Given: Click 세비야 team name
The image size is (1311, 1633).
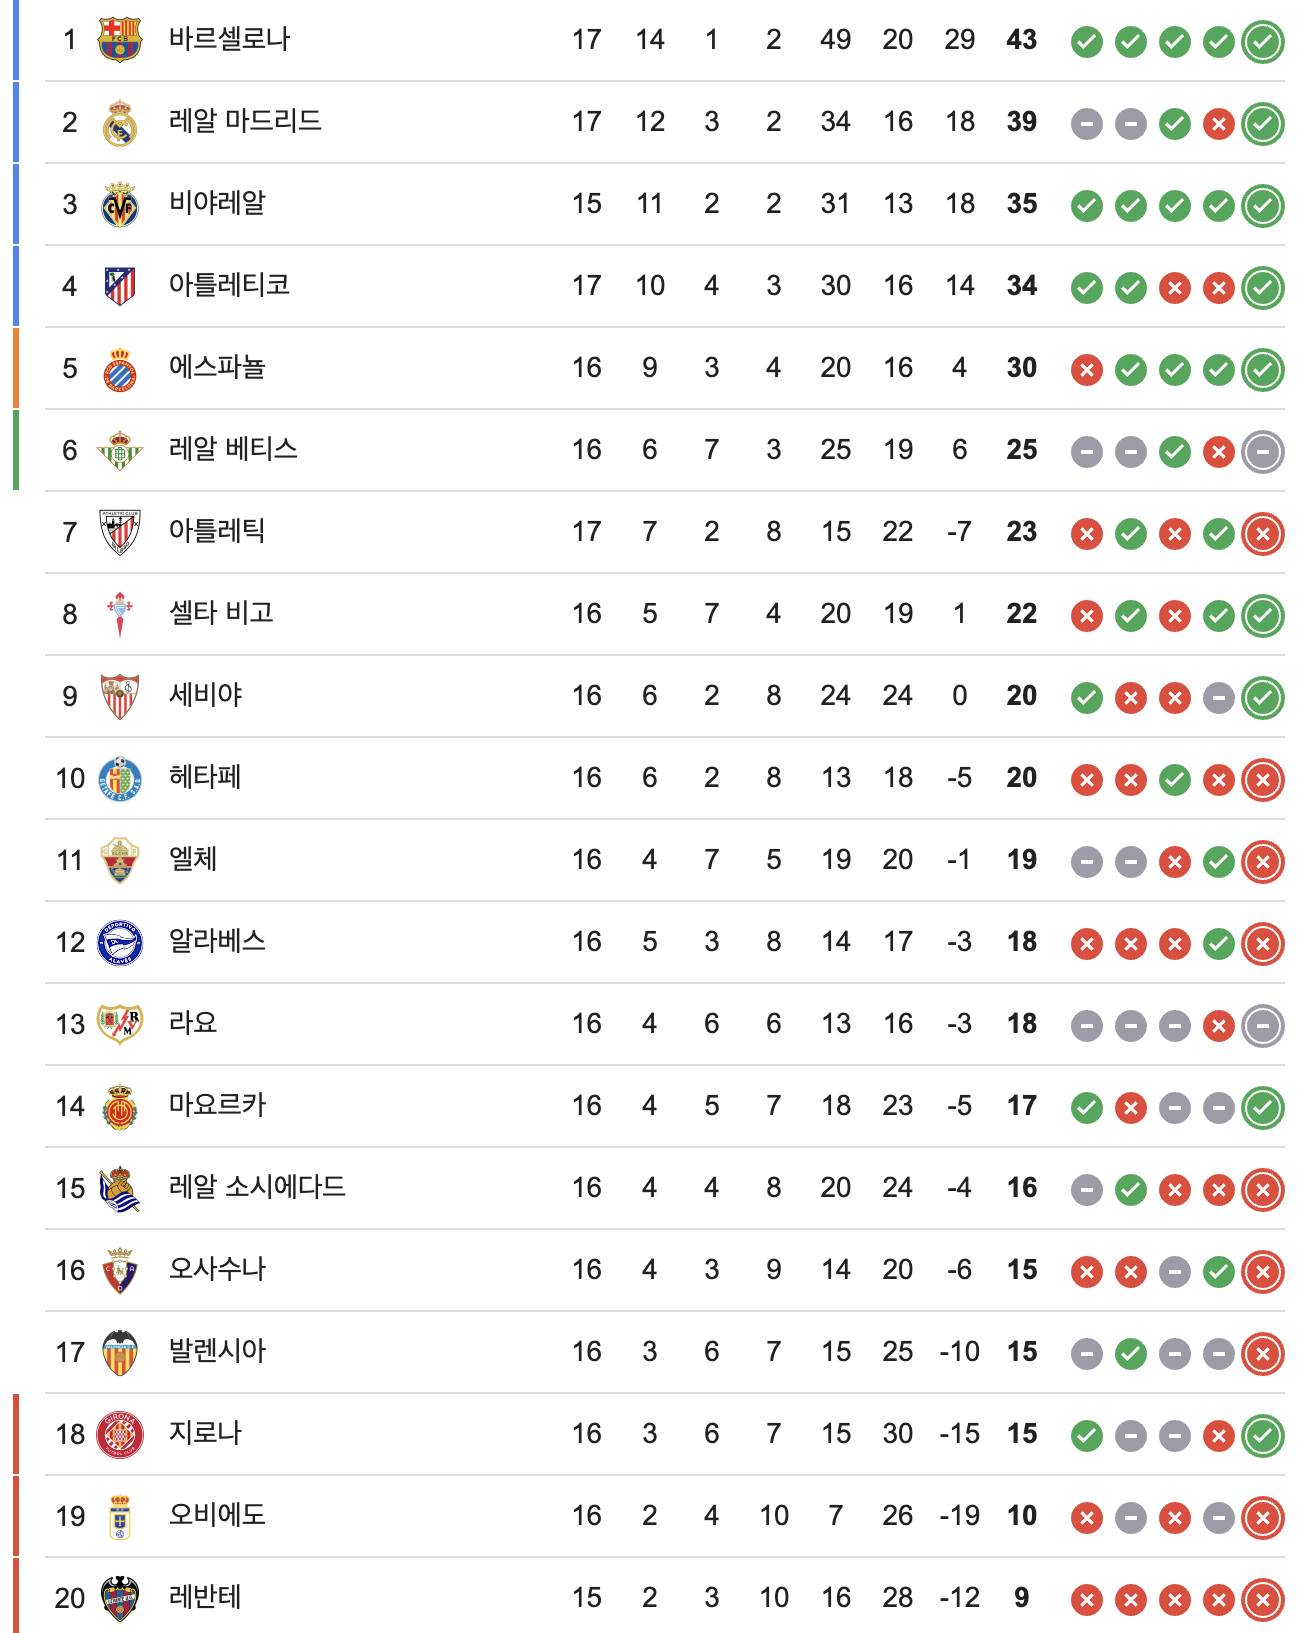Looking at the screenshot, I should (205, 696).
